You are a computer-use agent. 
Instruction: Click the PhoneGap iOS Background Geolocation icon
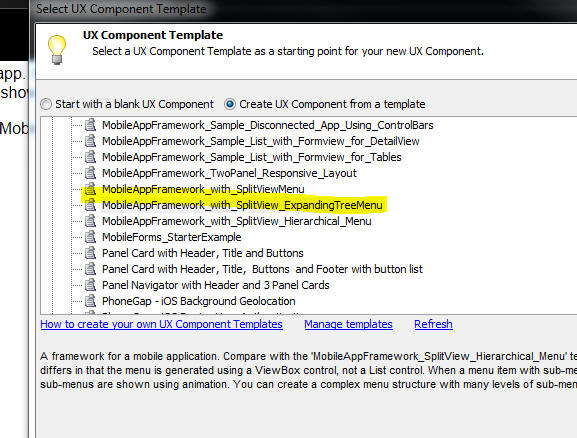point(90,301)
